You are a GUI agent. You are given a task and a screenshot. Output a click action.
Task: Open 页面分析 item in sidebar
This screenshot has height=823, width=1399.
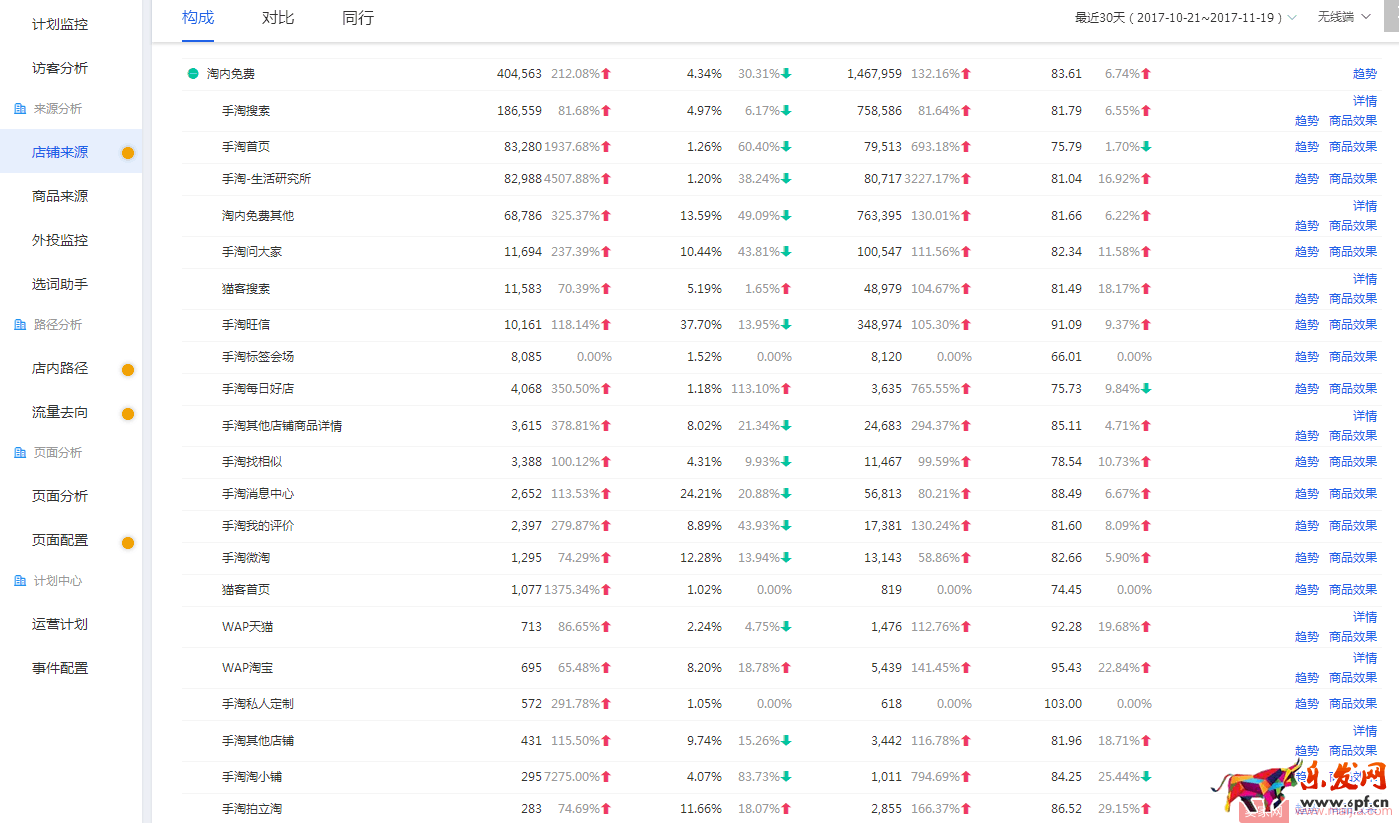tap(60, 496)
